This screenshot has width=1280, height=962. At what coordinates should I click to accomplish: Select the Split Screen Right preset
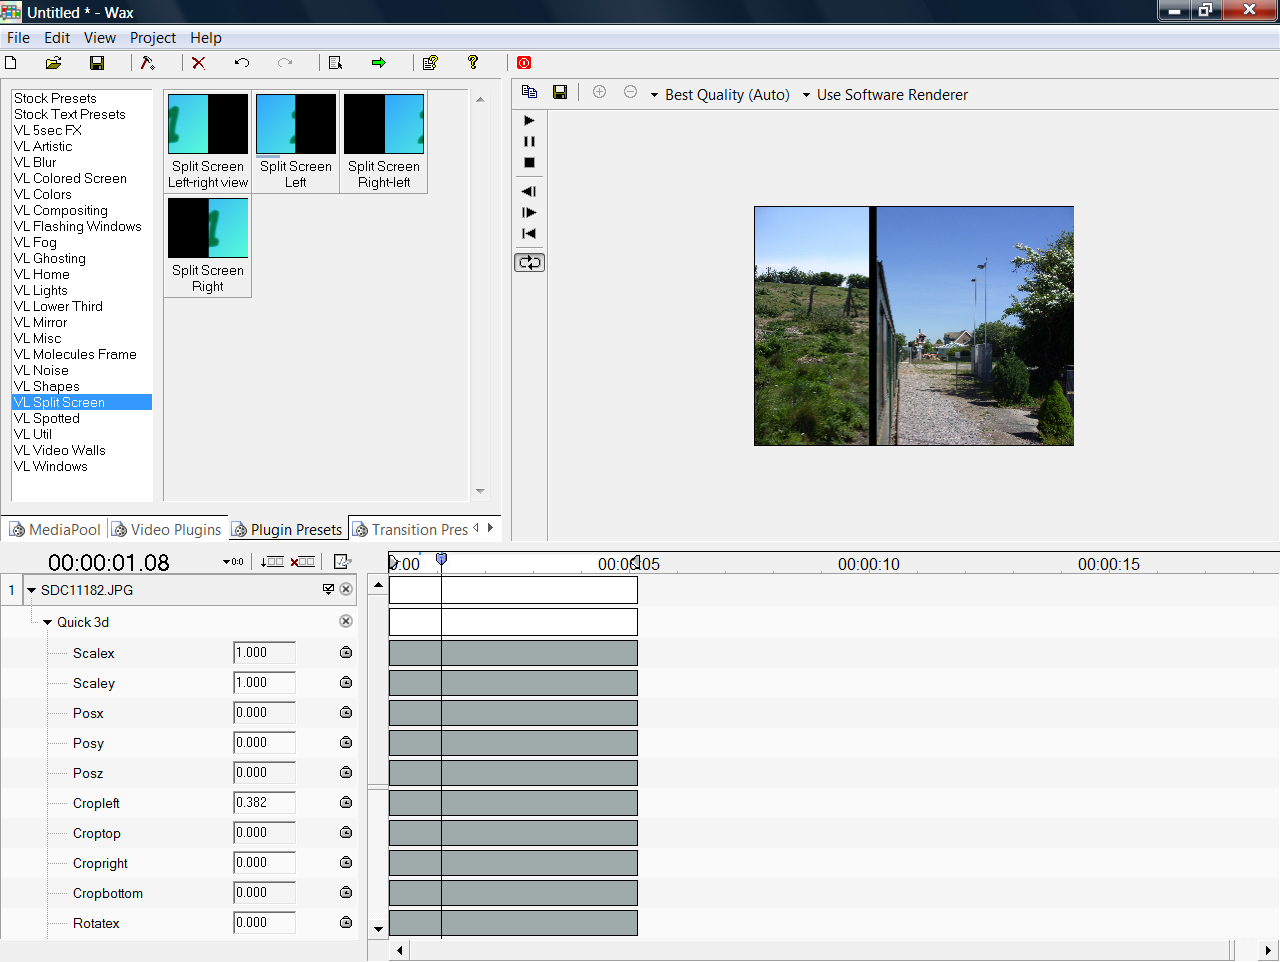pos(208,246)
